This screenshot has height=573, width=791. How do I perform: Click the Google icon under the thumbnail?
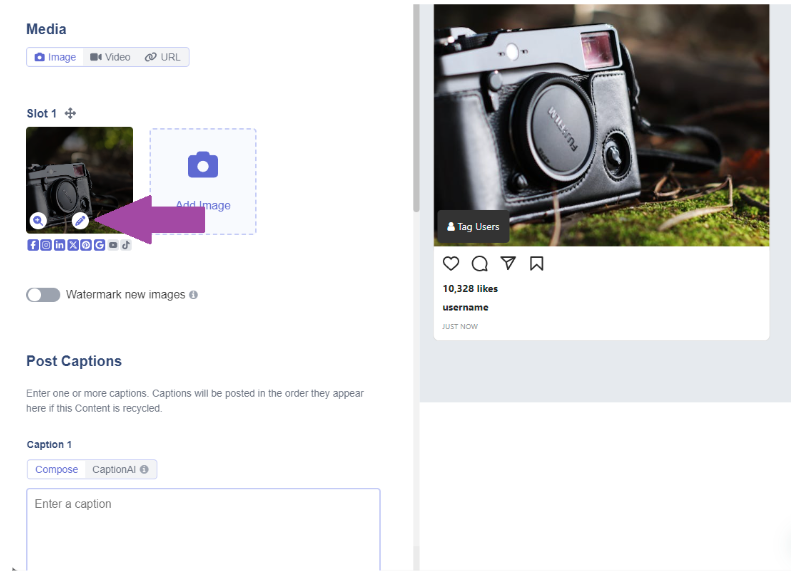[x=99, y=245]
